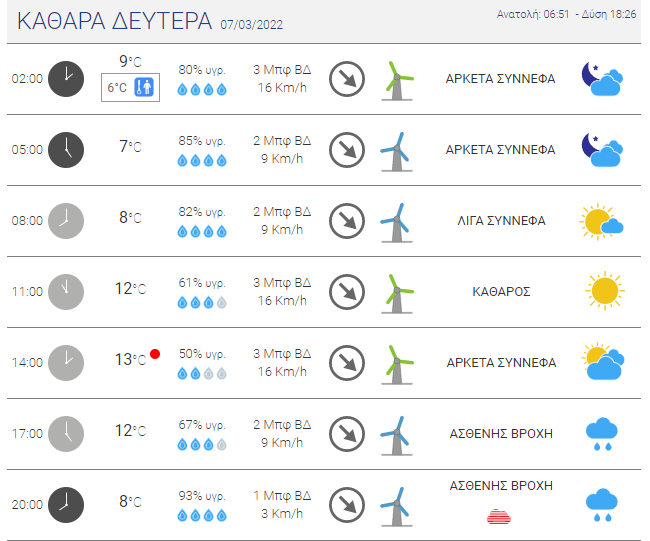Click the ΚΑΘΑΡΟΣ forecast description
The width and height of the screenshot is (650, 541).
tap(501, 292)
